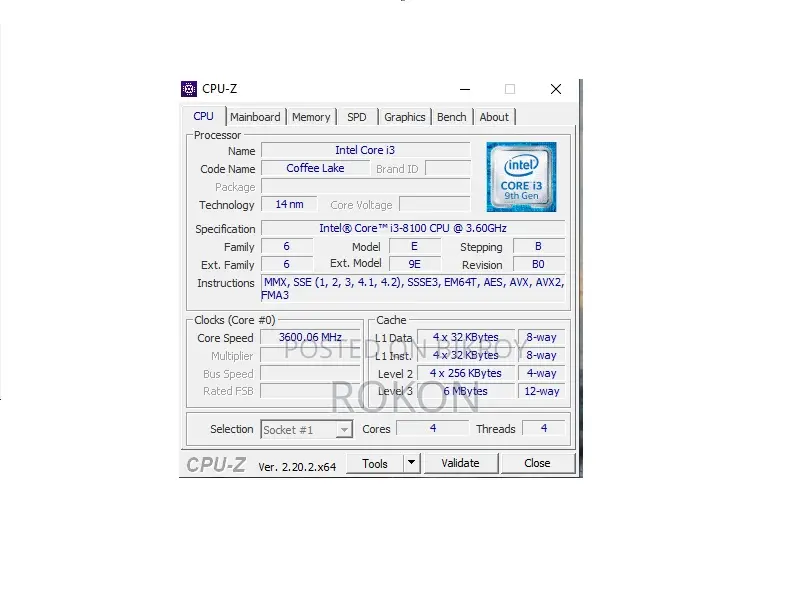Screen dimensions: 811x601
Task: Click the Close button at bottom
Action: coord(537,463)
